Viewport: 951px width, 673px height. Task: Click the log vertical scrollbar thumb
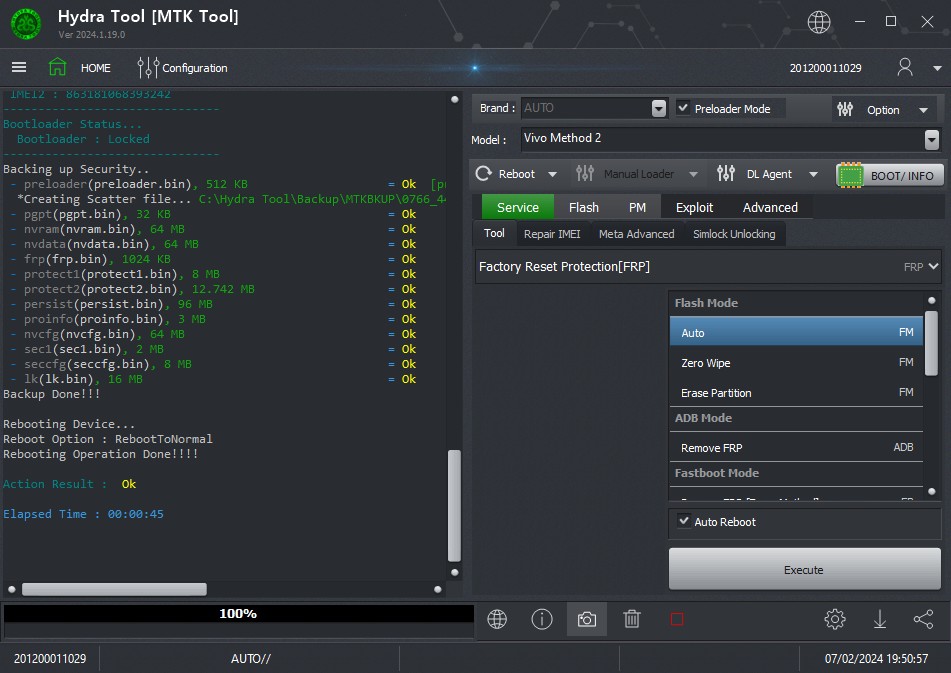(454, 506)
